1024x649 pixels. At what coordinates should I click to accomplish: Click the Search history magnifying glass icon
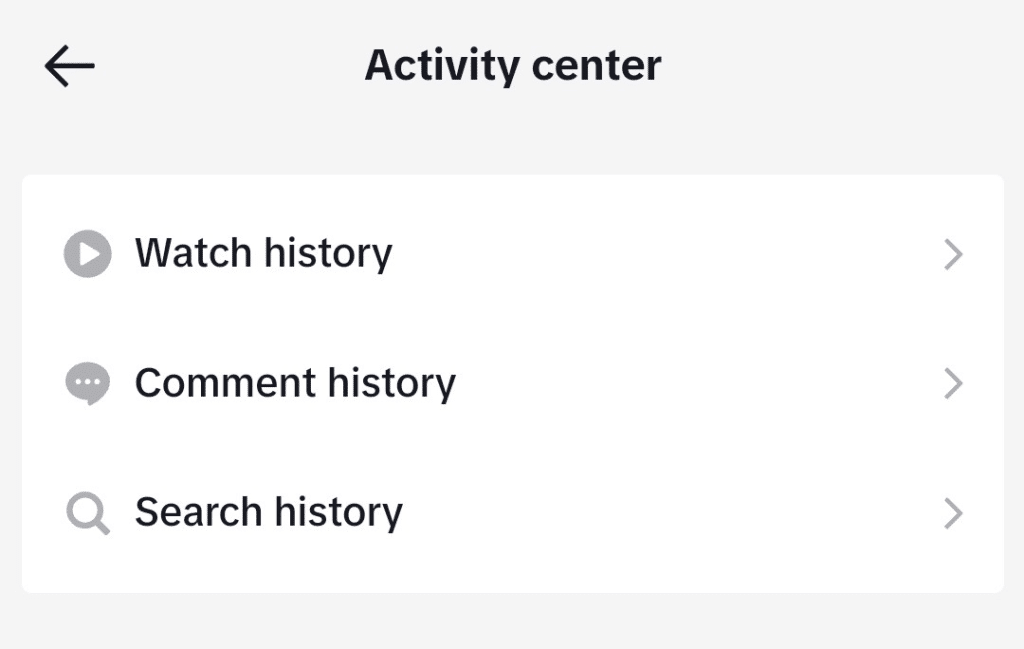87,512
